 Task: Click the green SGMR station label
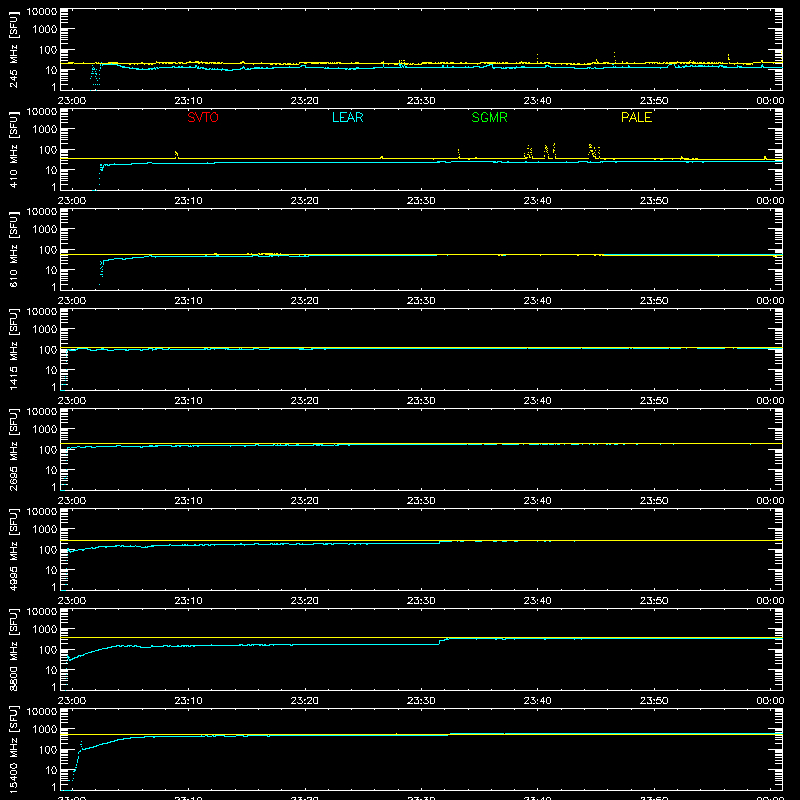(x=489, y=117)
